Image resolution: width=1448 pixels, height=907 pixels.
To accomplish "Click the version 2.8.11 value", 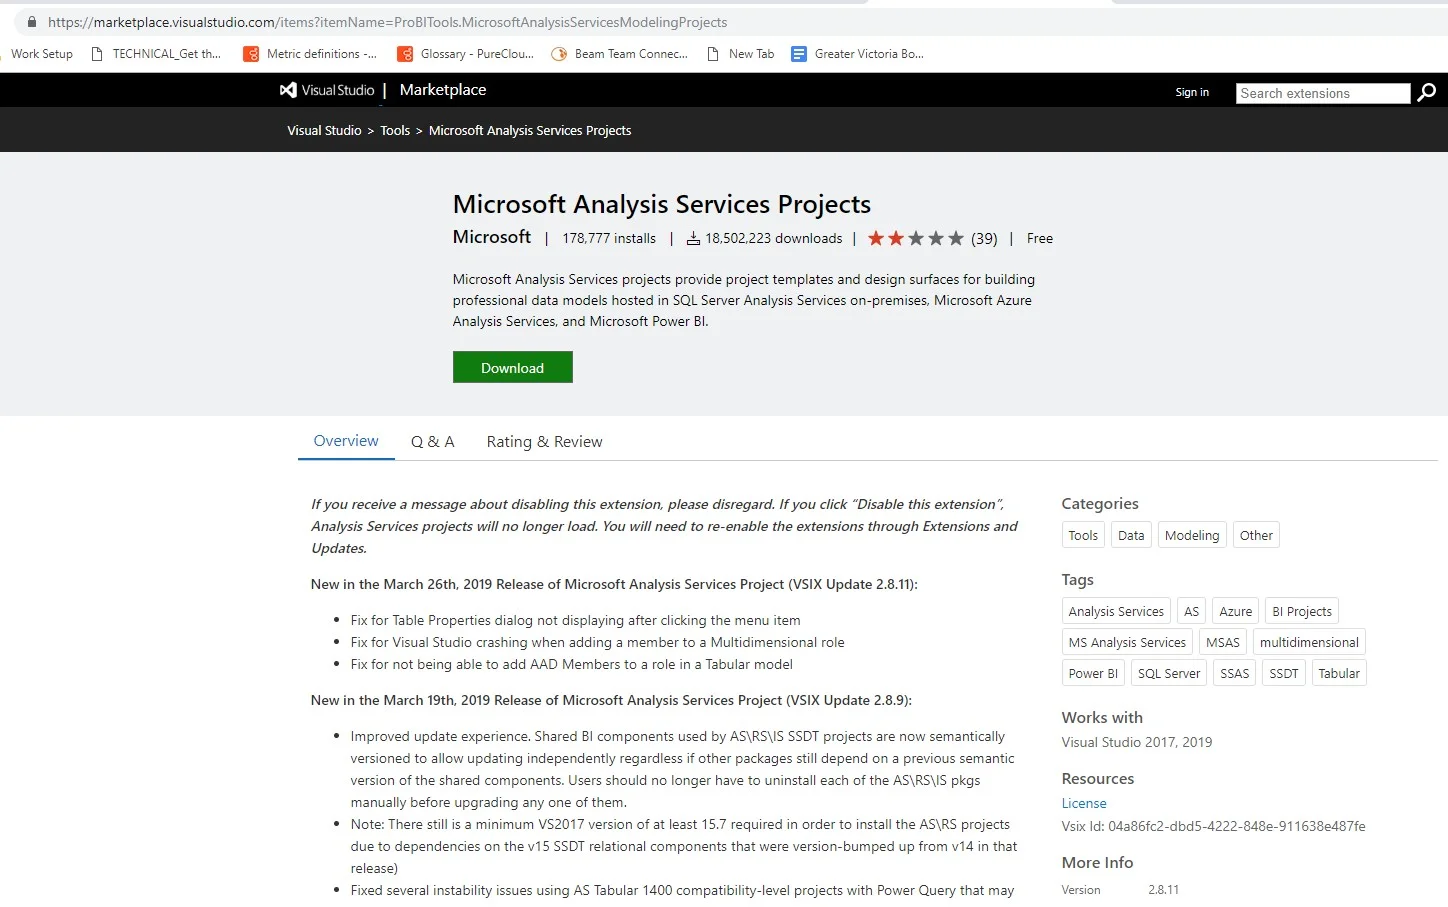I will pos(1163,889).
